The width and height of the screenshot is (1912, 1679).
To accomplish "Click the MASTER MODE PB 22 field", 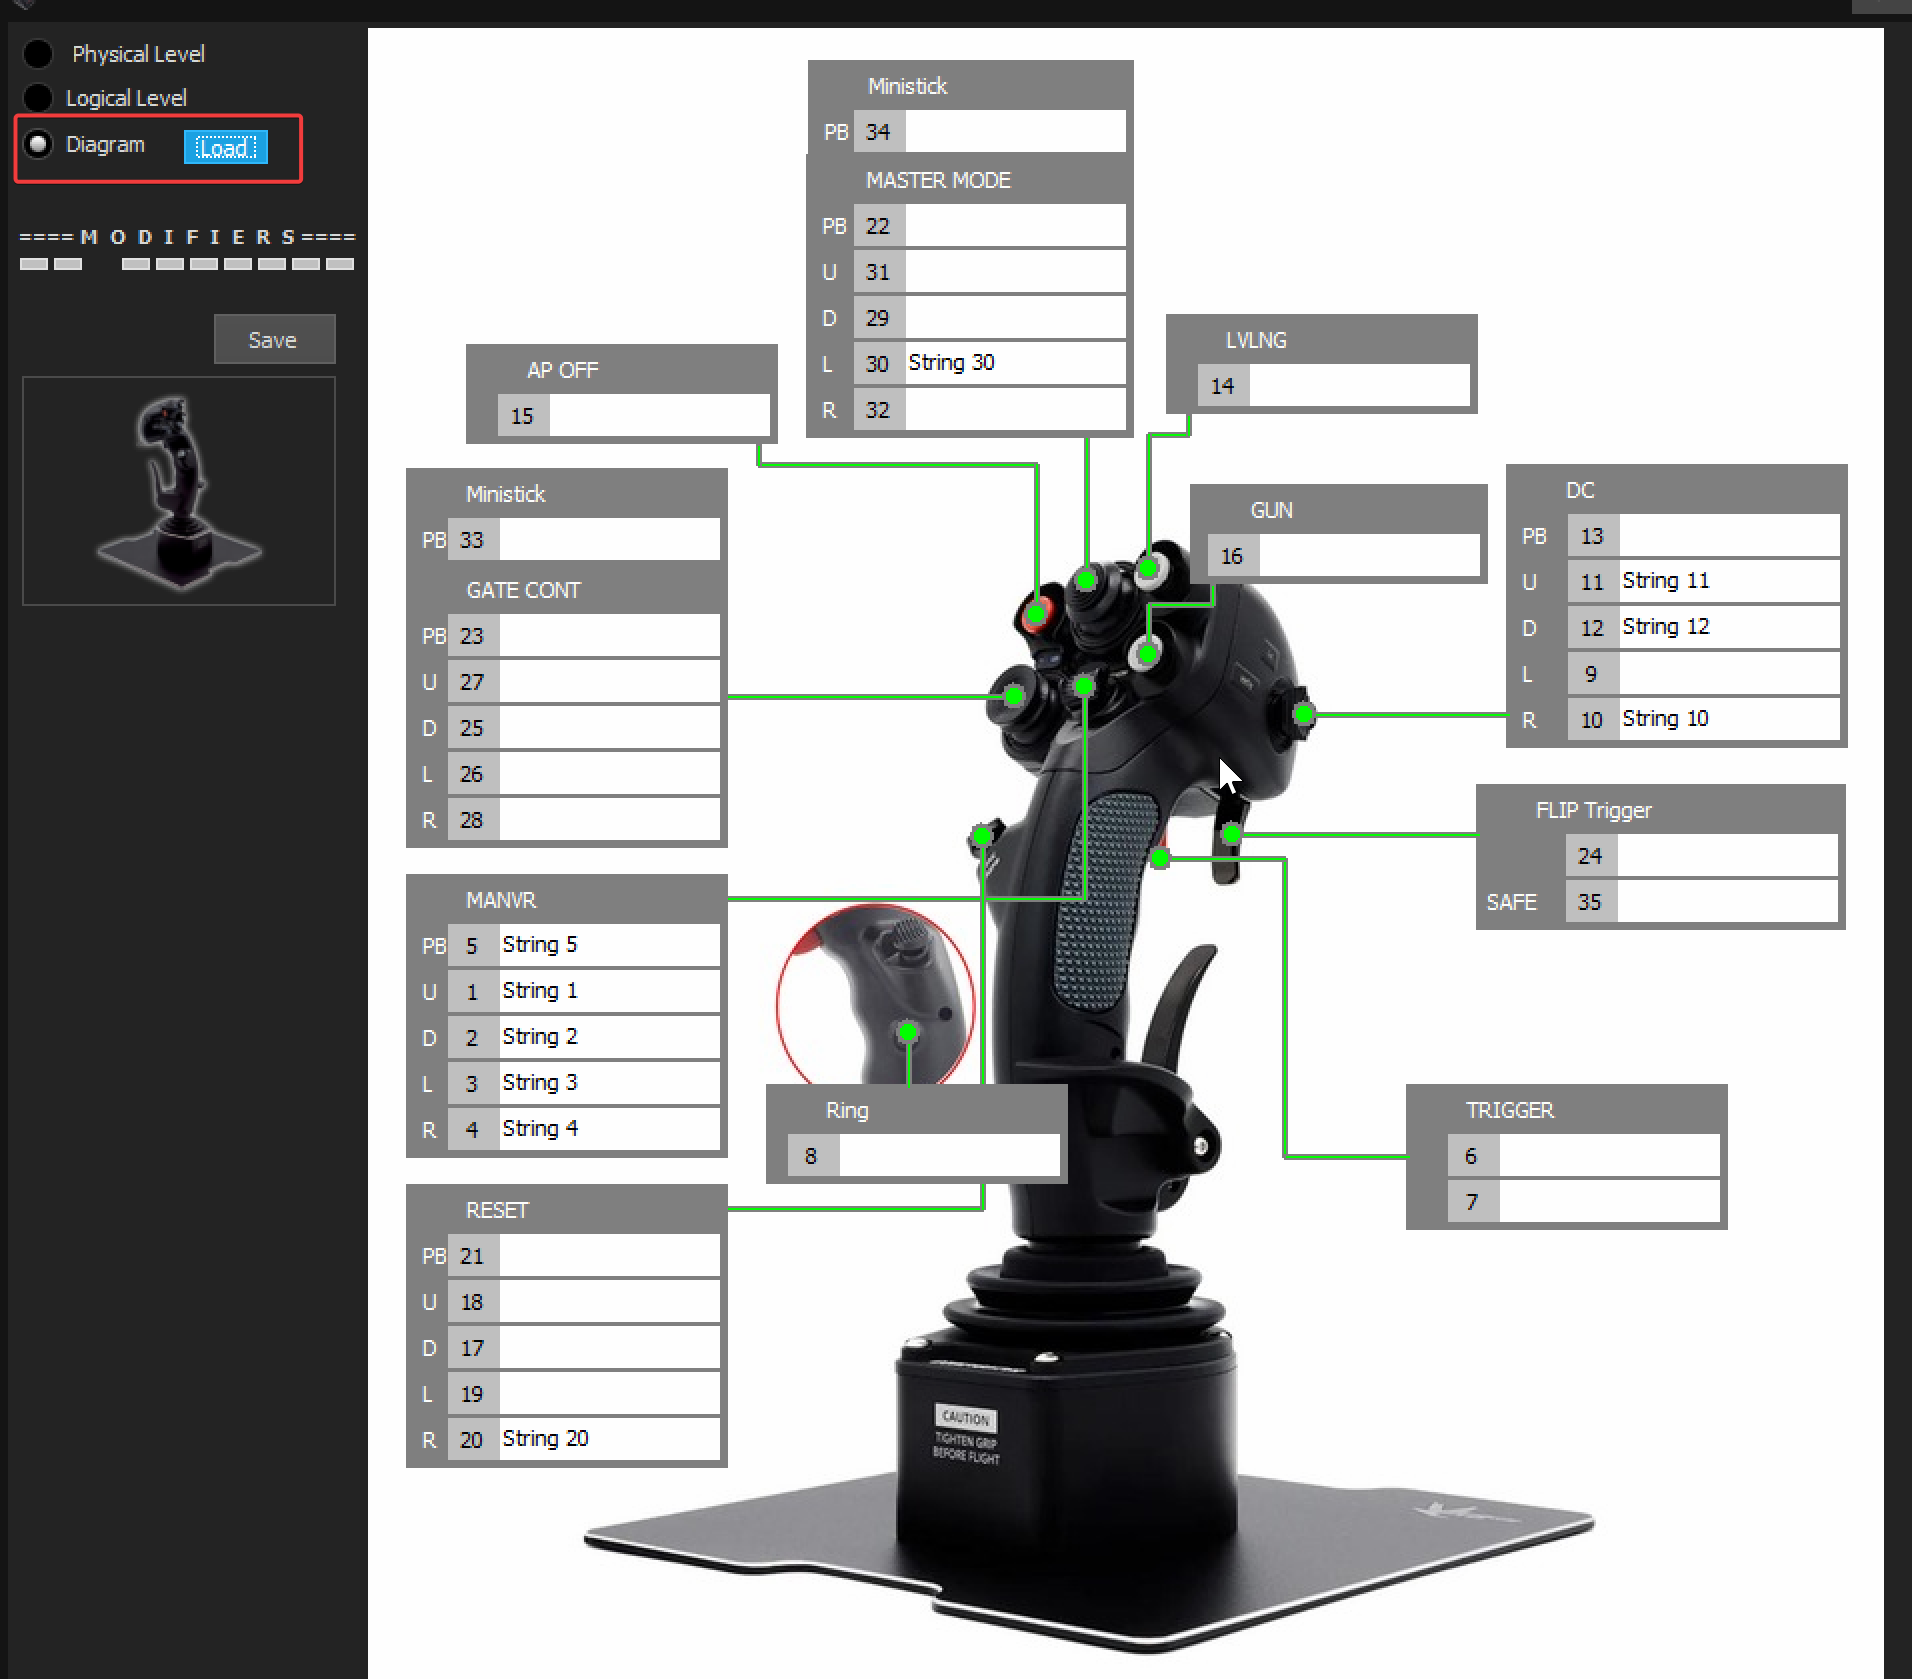I will (x=1015, y=225).
